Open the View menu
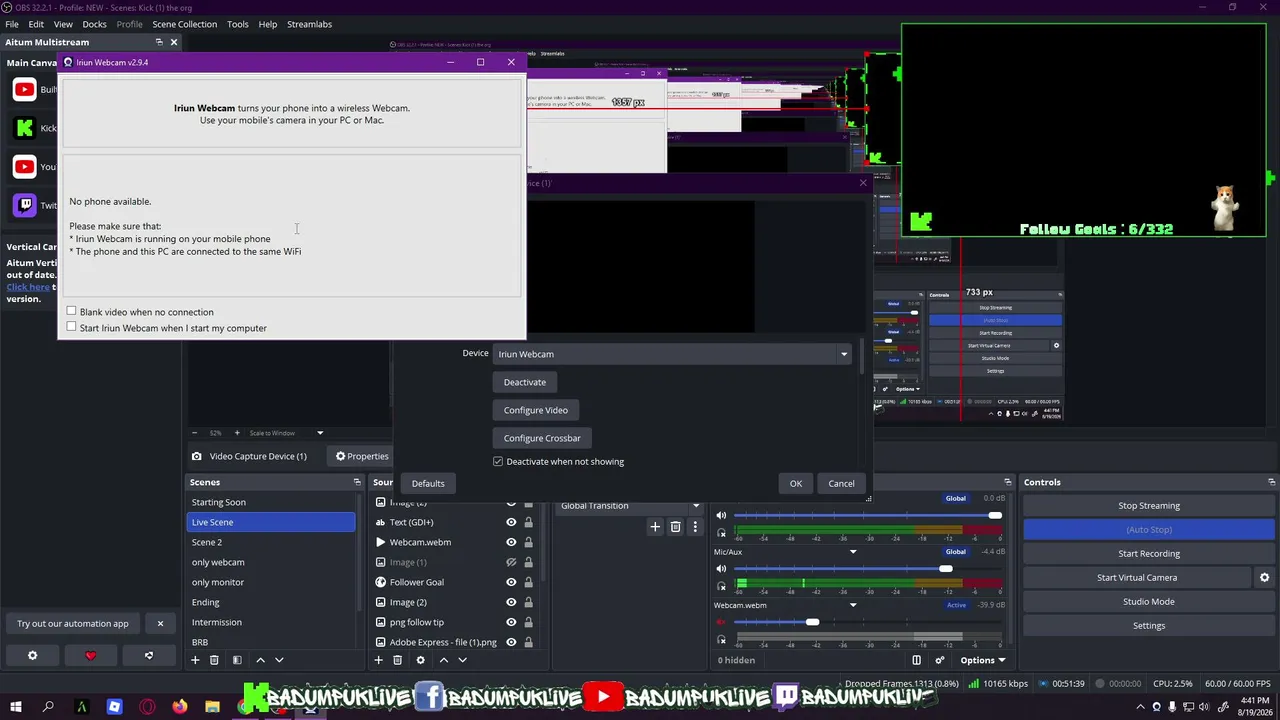Image resolution: width=1280 pixels, height=720 pixels. coord(63,24)
